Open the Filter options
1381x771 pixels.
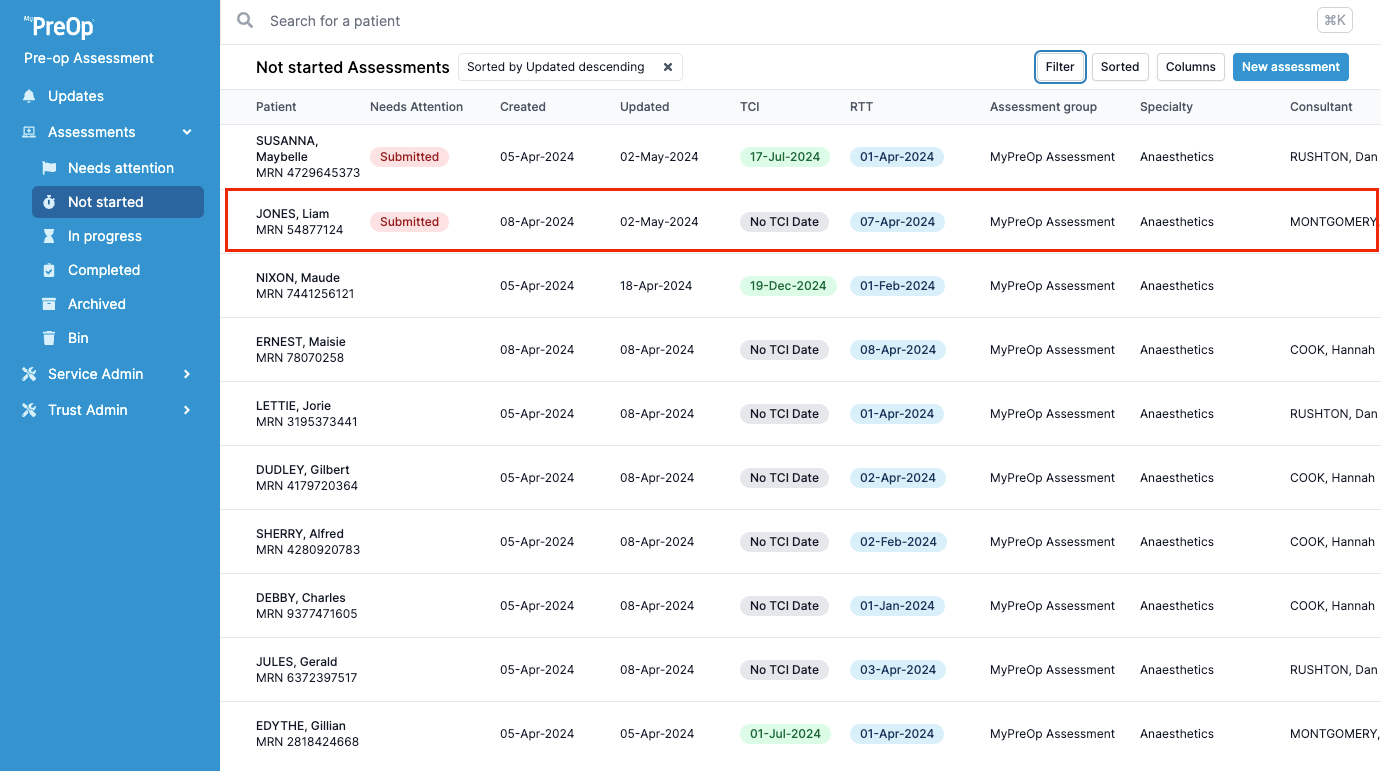pos(1060,67)
